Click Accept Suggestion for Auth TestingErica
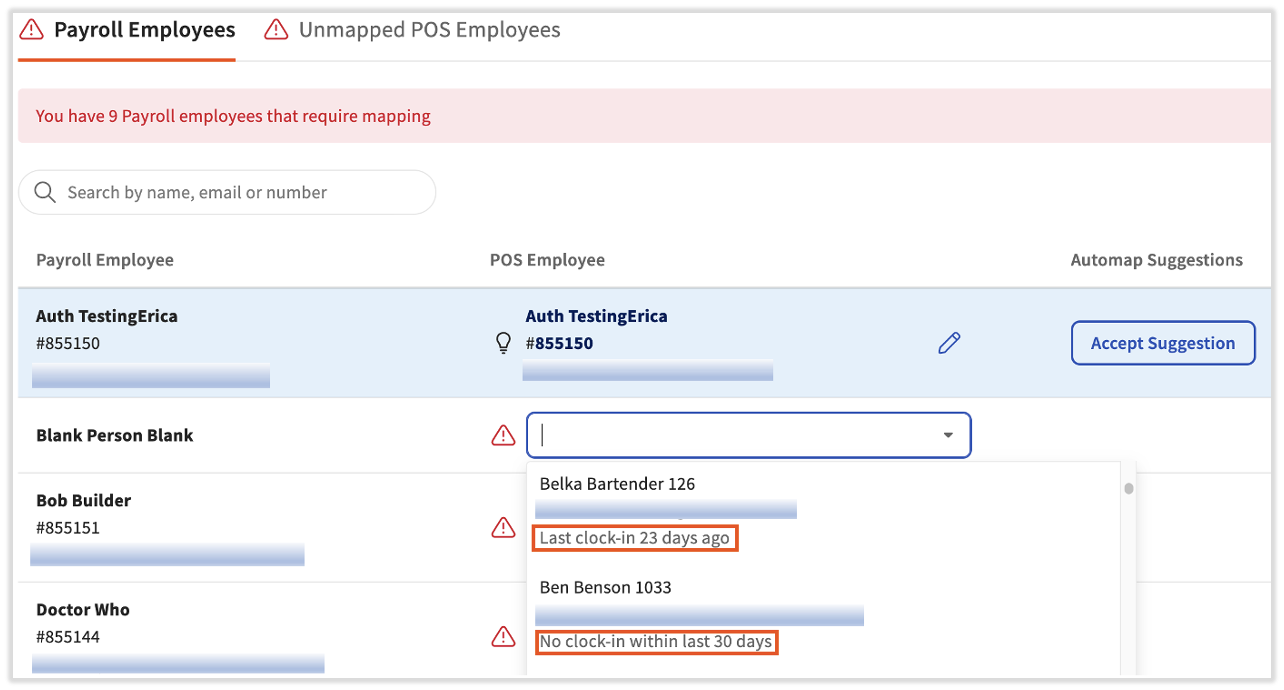 coord(1163,343)
